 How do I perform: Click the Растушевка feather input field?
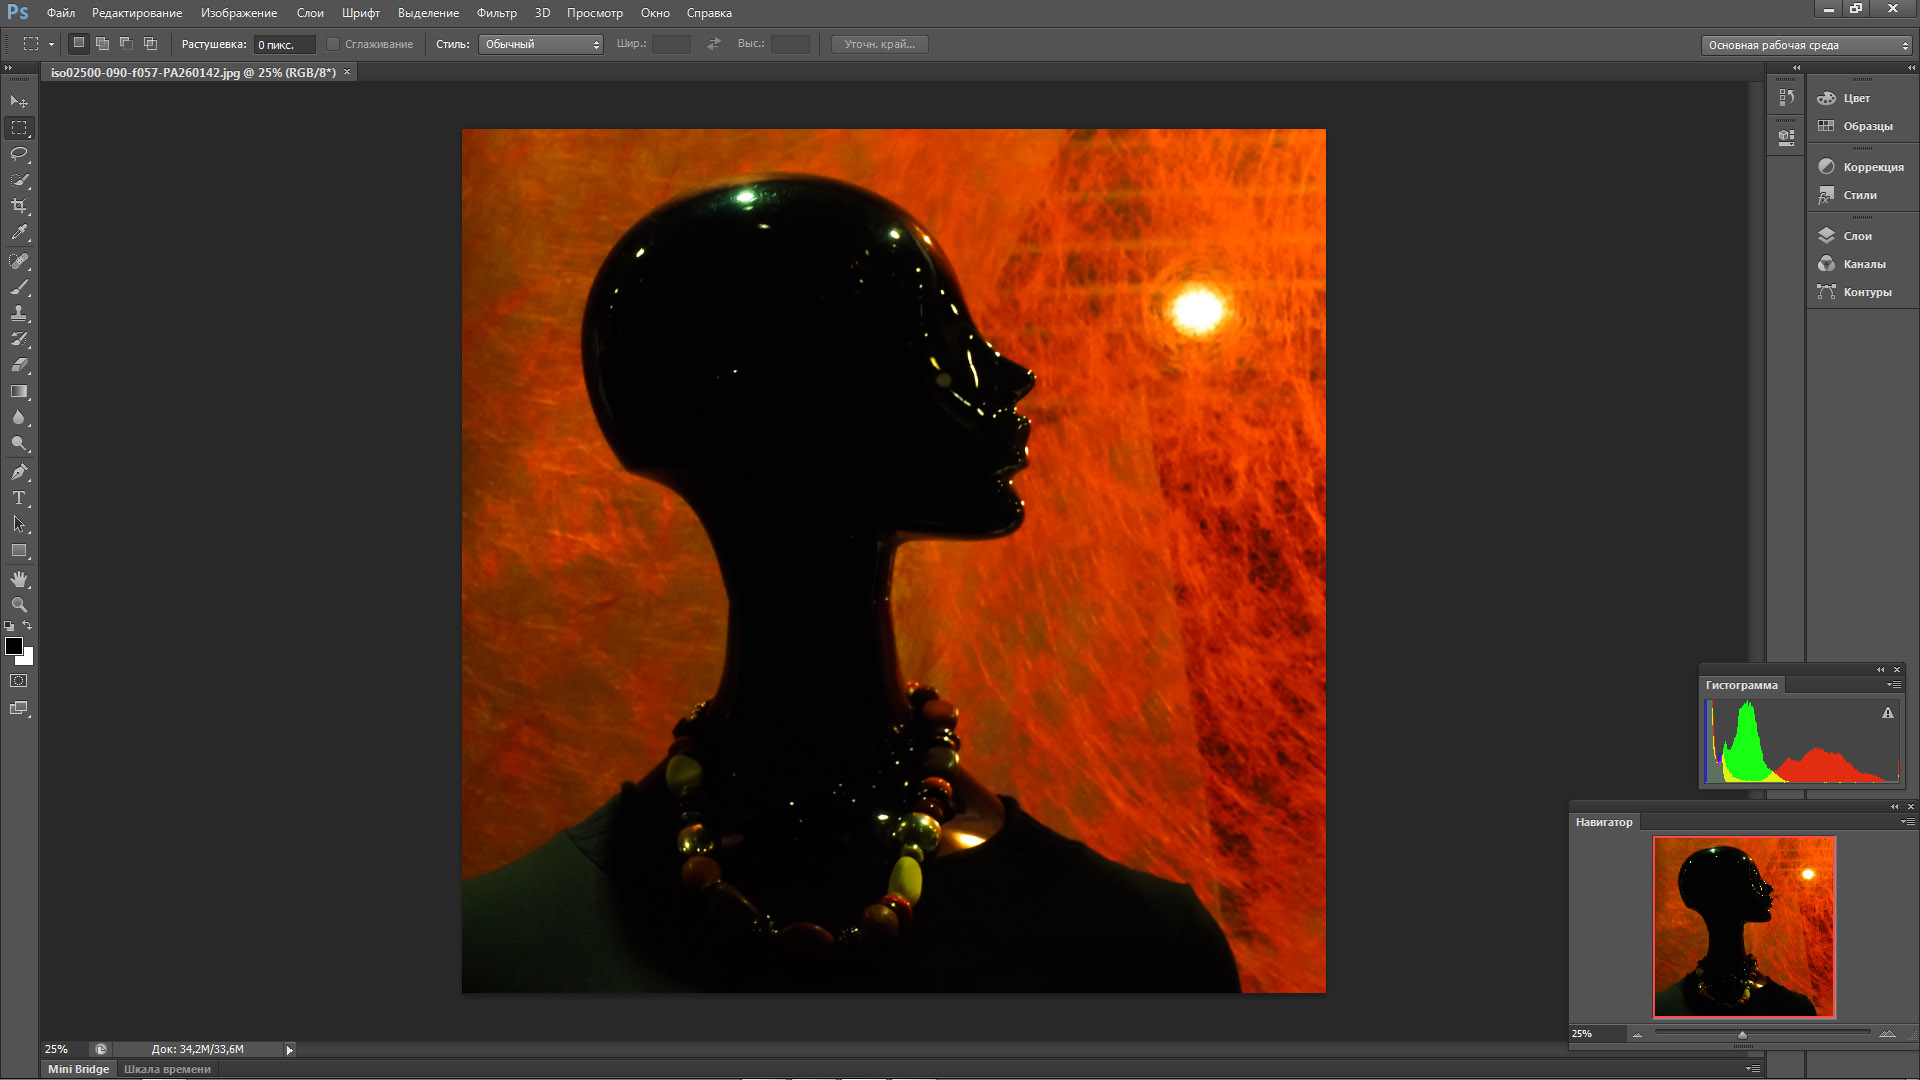tap(284, 45)
